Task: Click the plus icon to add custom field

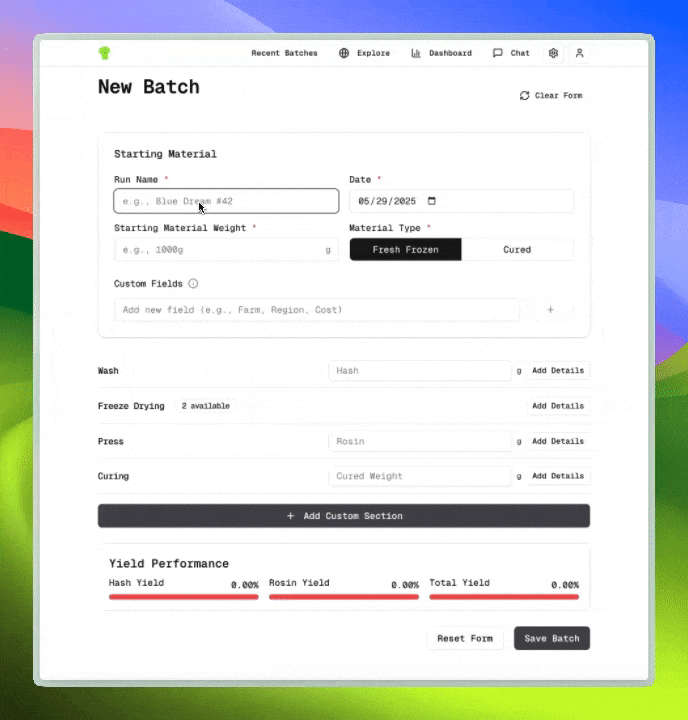Action: pyautogui.click(x=550, y=310)
